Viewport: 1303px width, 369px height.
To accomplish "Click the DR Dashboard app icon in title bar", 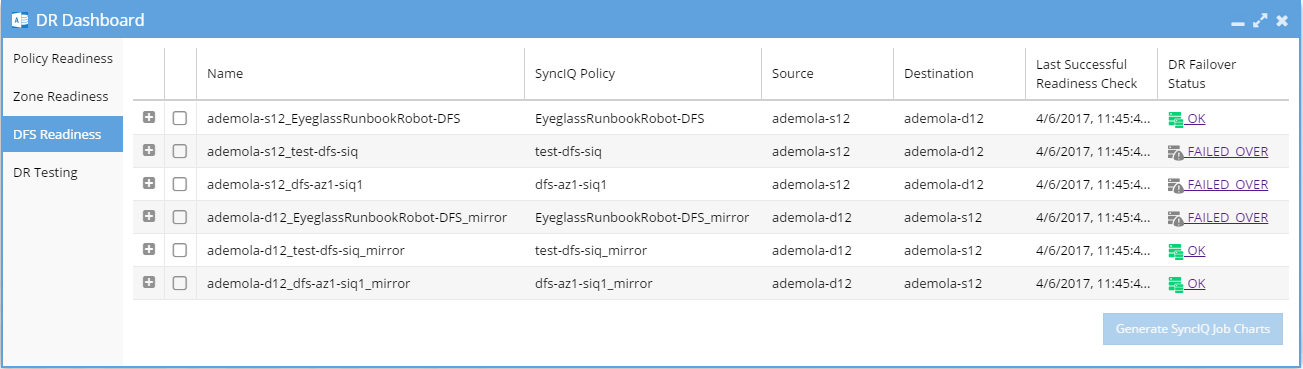I will (x=19, y=19).
